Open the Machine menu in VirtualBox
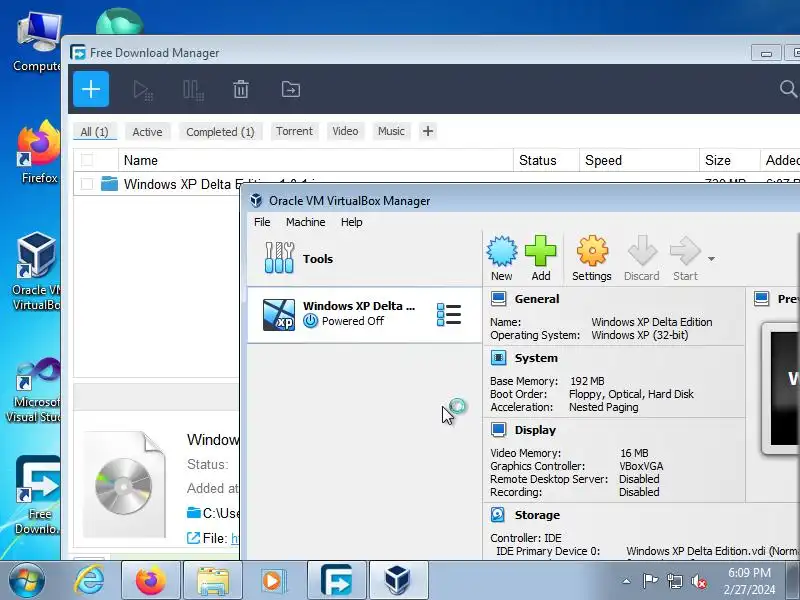The image size is (800, 600). click(306, 222)
